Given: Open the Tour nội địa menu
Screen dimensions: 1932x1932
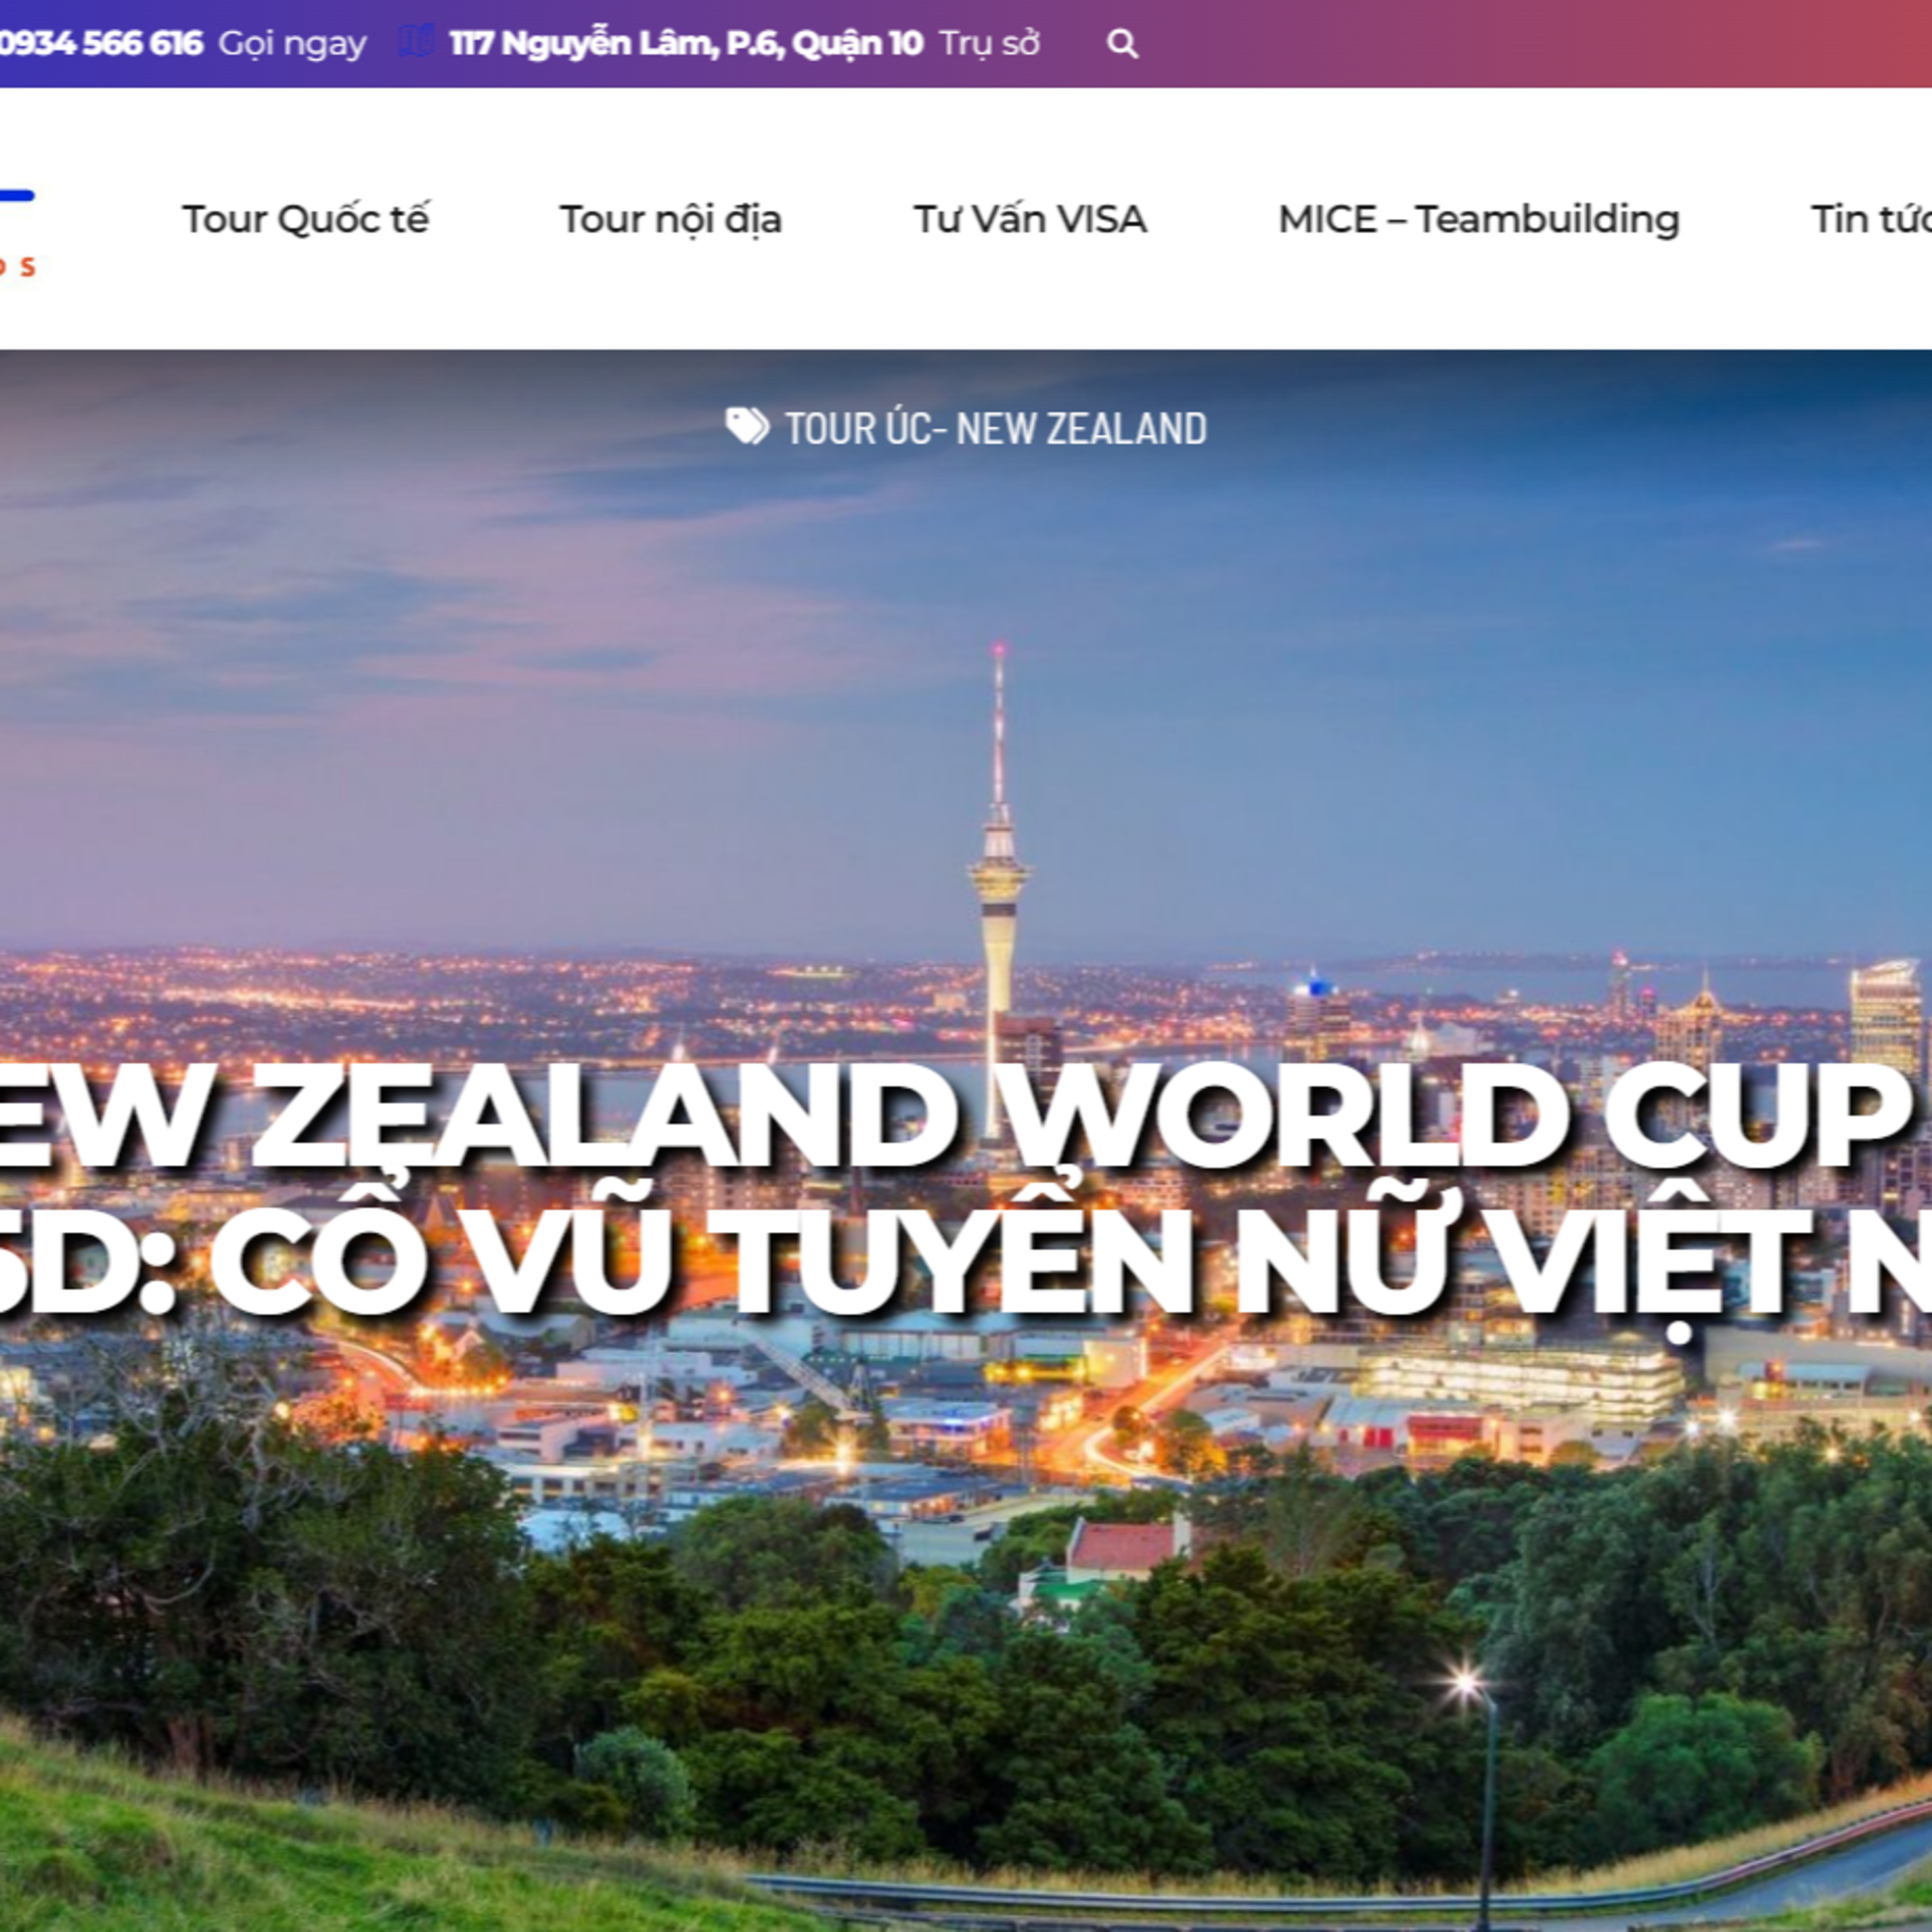Looking at the screenshot, I should pos(670,220).
